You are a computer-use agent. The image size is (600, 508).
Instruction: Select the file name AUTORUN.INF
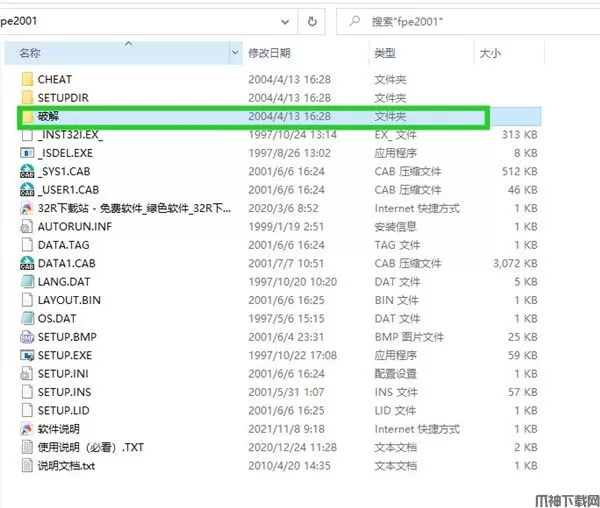75,226
